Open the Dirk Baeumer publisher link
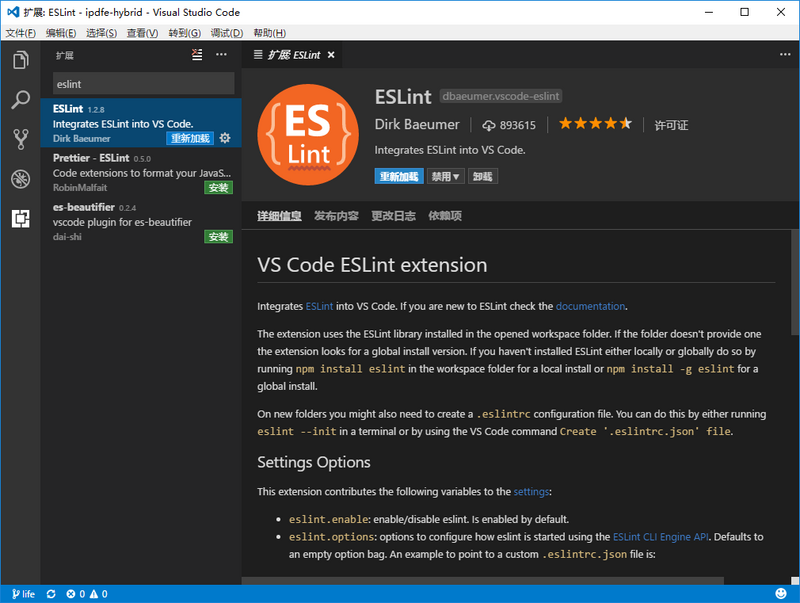Viewport: 800px width, 603px height. (x=417, y=124)
